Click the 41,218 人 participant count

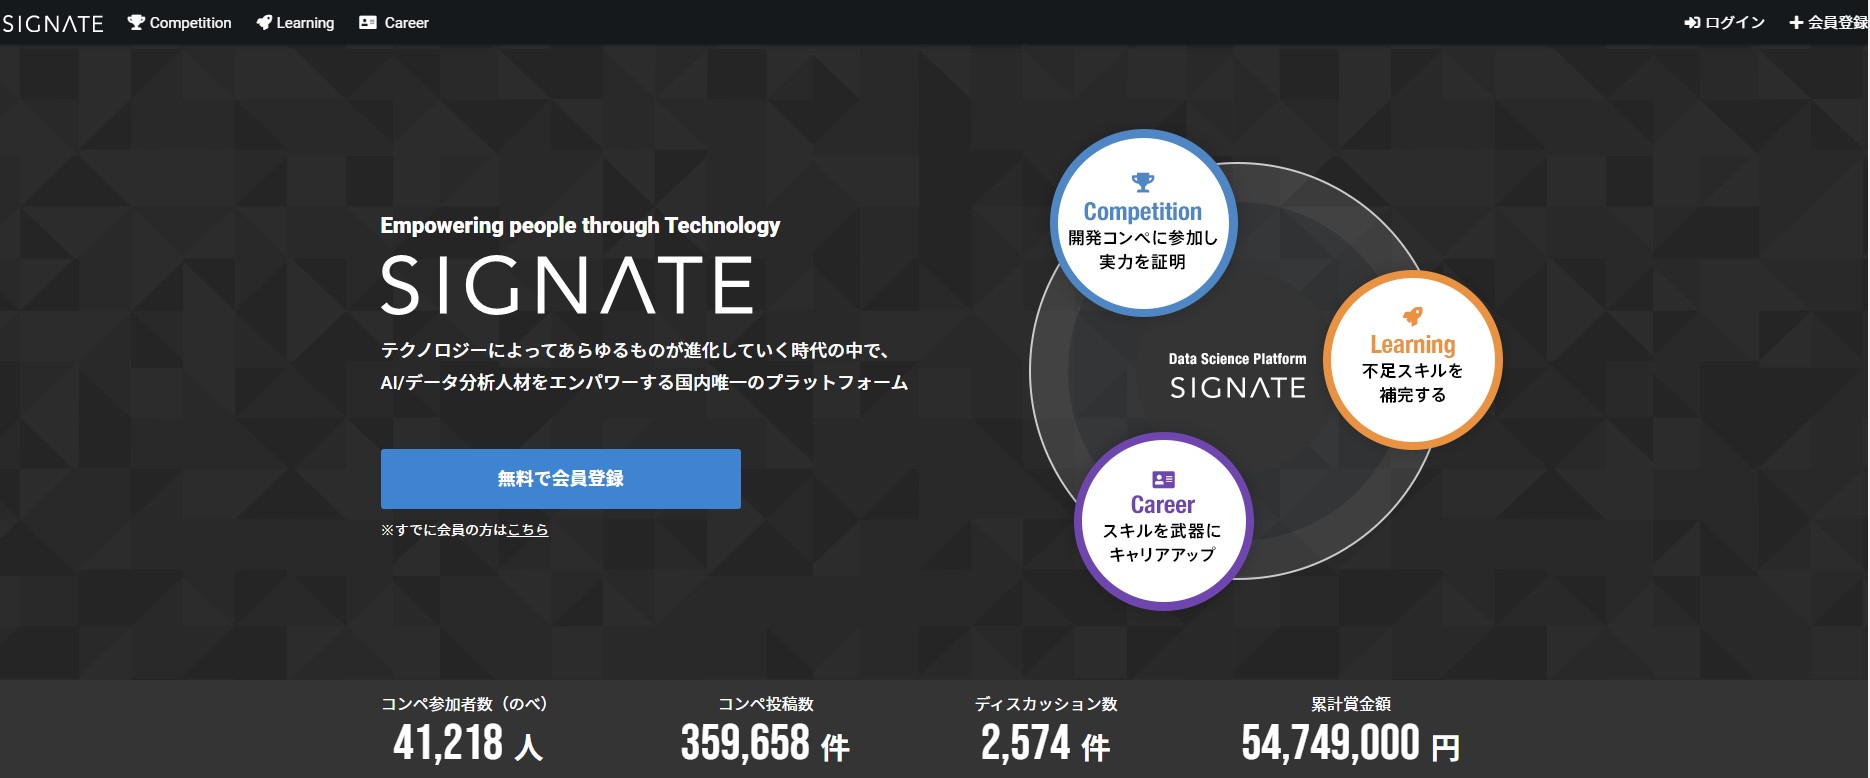click(x=468, y=743)
